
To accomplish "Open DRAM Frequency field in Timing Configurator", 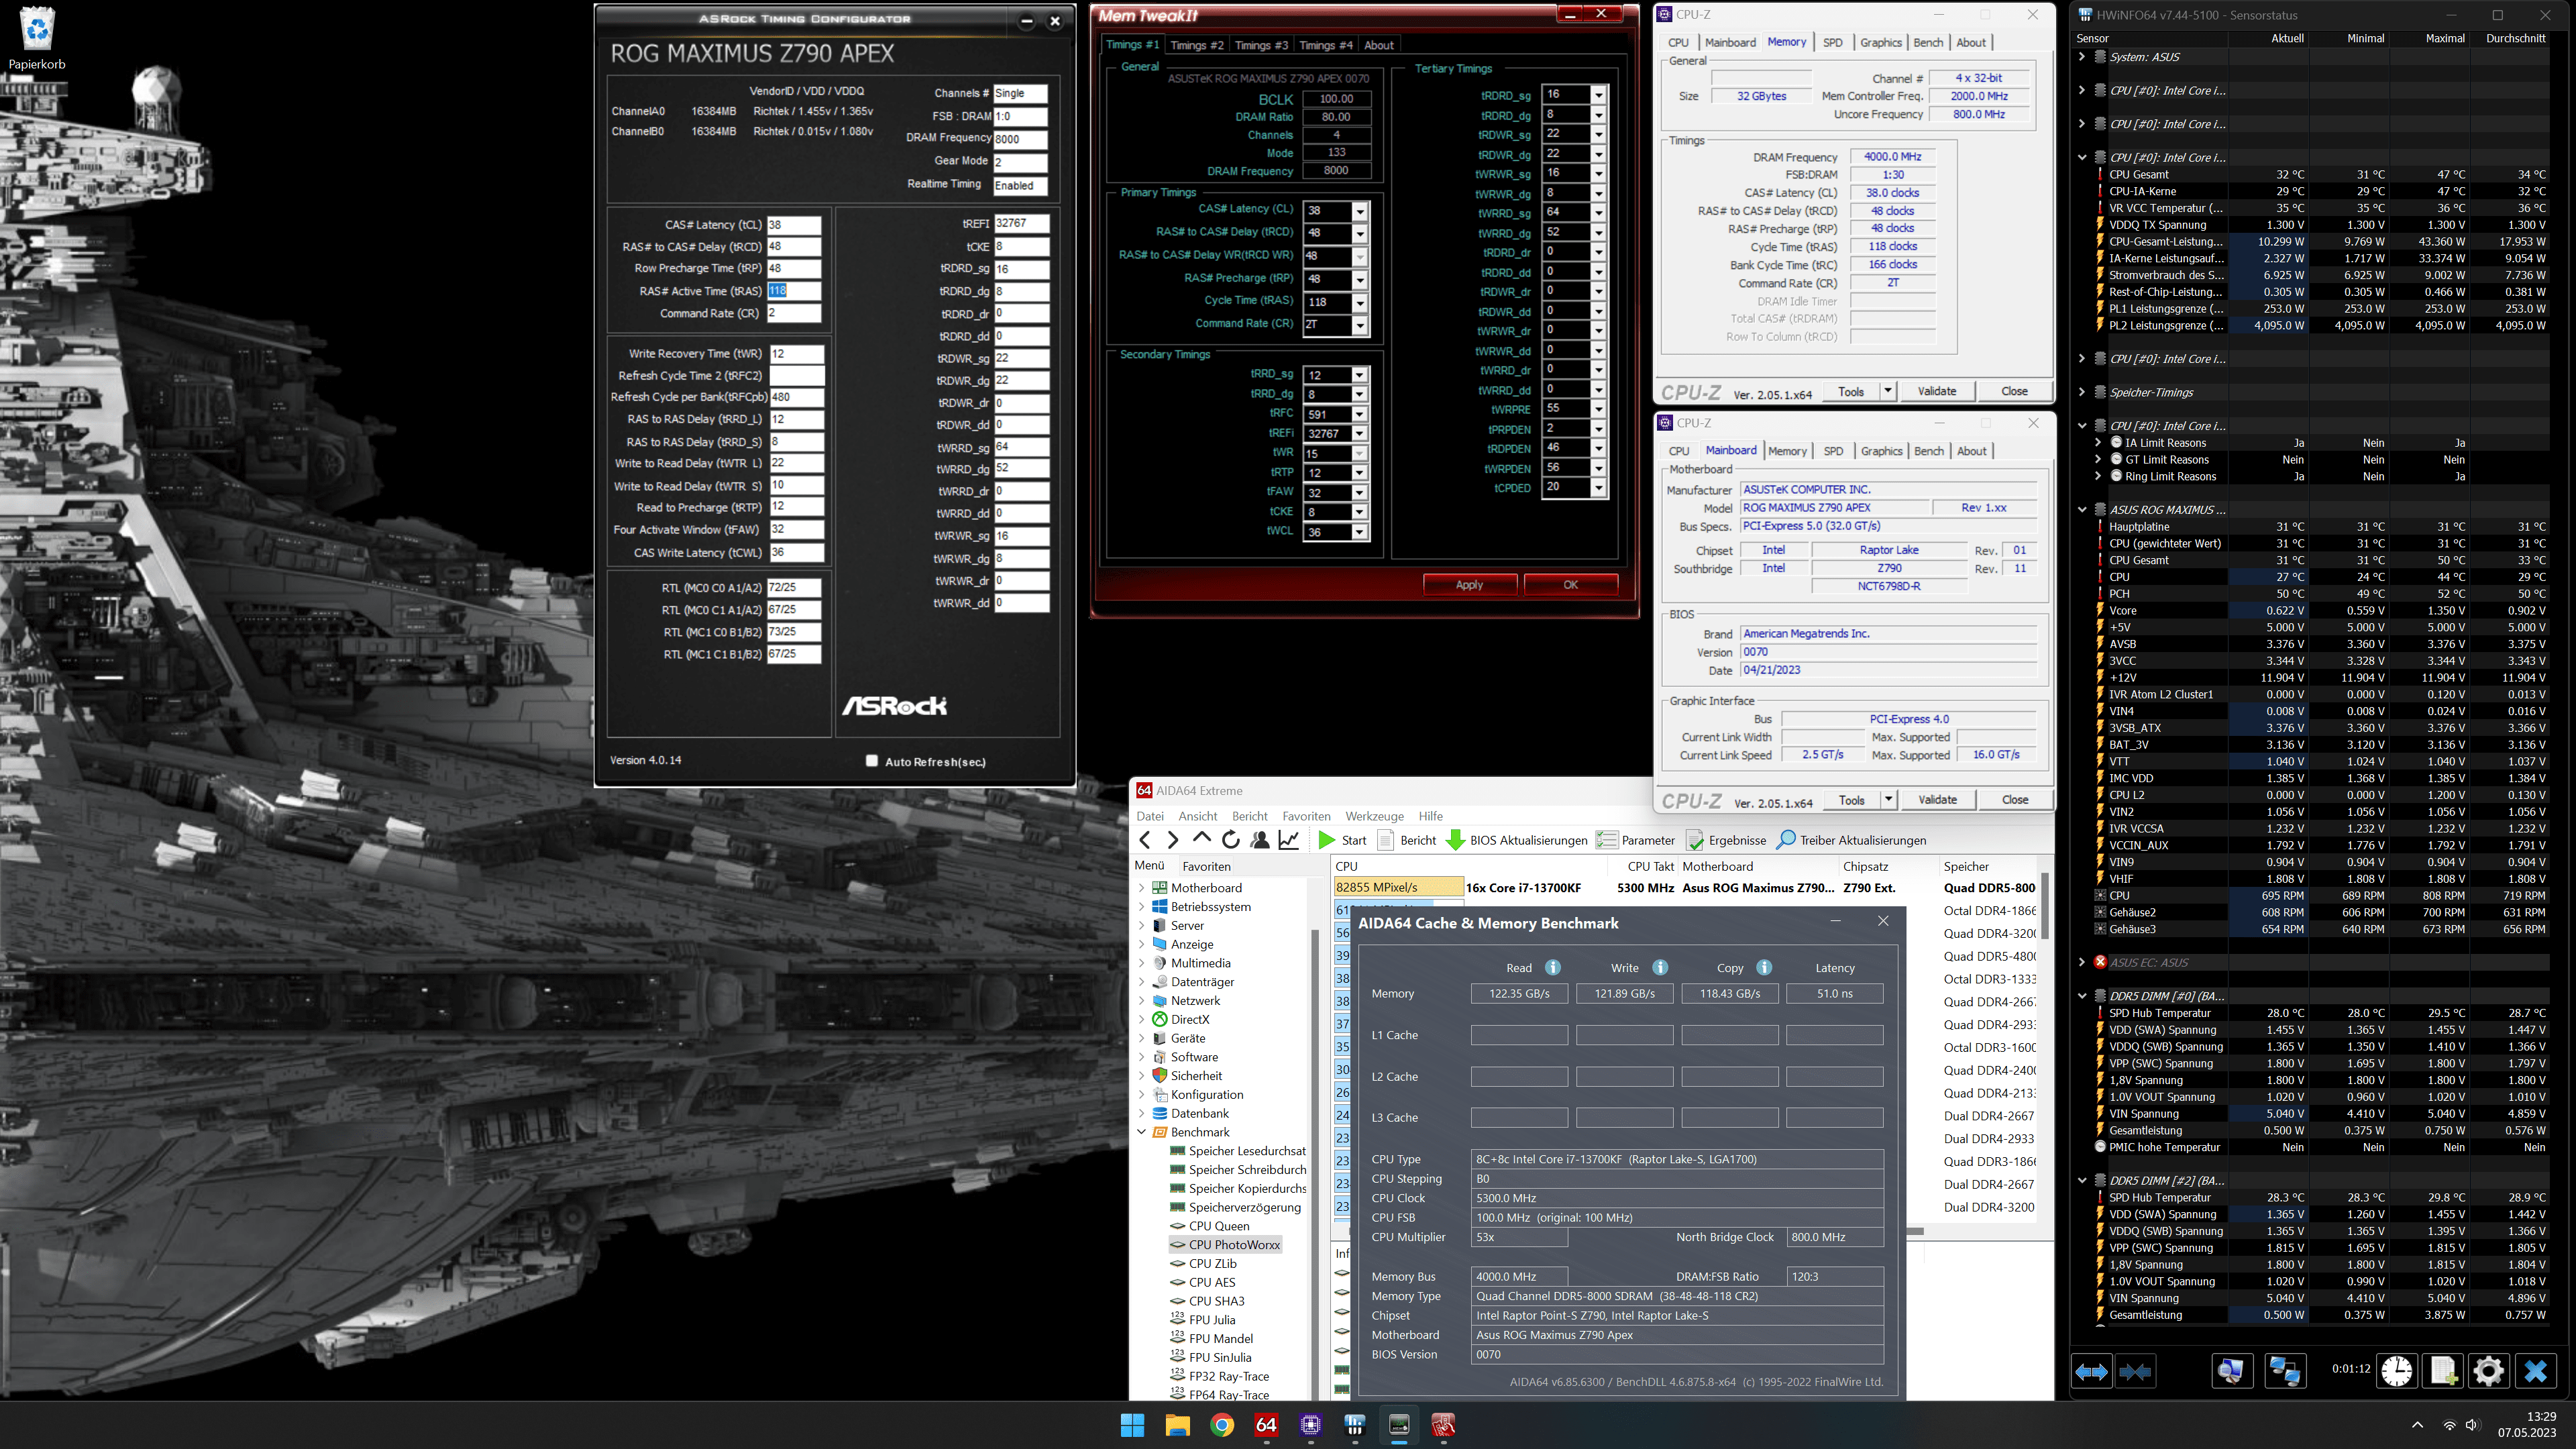I will [1020, 139].
